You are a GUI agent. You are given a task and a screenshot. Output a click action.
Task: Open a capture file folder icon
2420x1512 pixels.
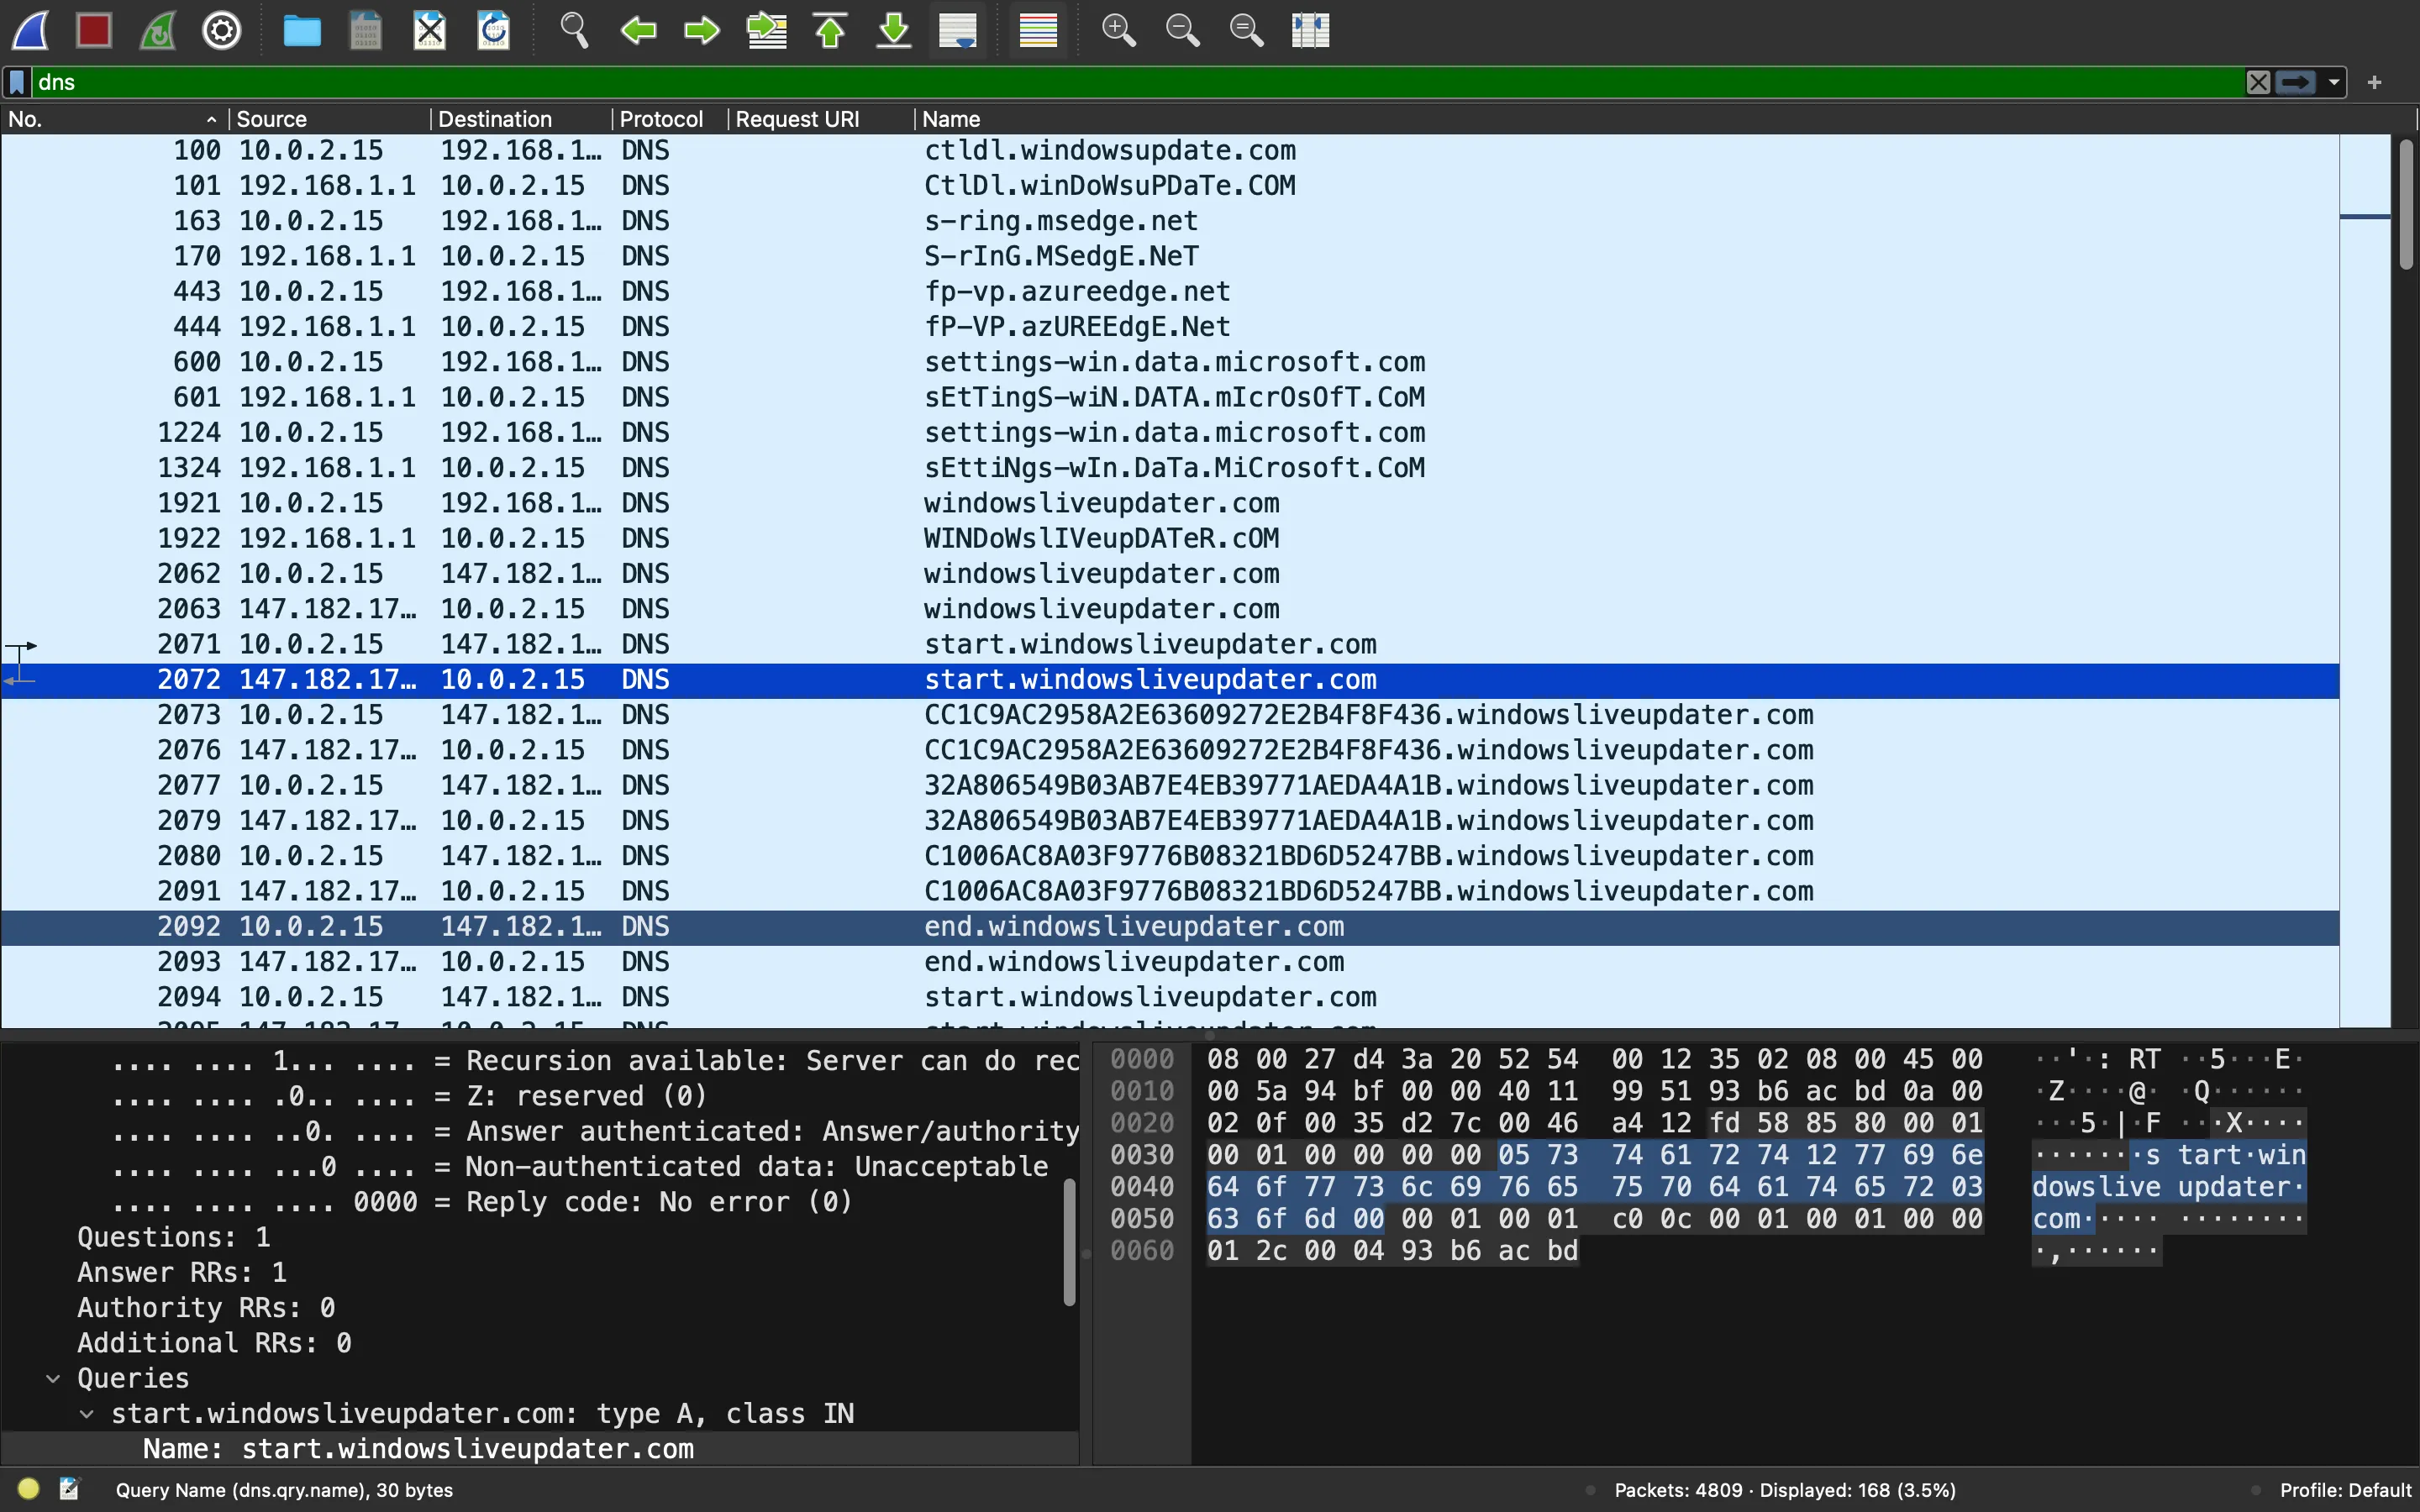[x=301, y=31]
